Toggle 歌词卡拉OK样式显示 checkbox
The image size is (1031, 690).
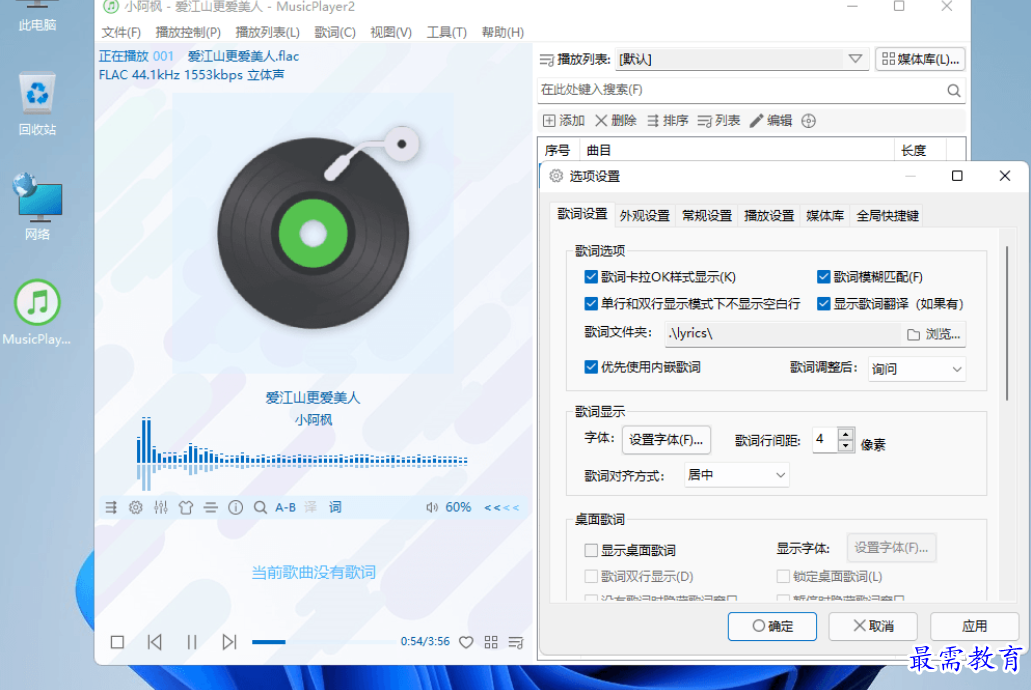(591, 277)
